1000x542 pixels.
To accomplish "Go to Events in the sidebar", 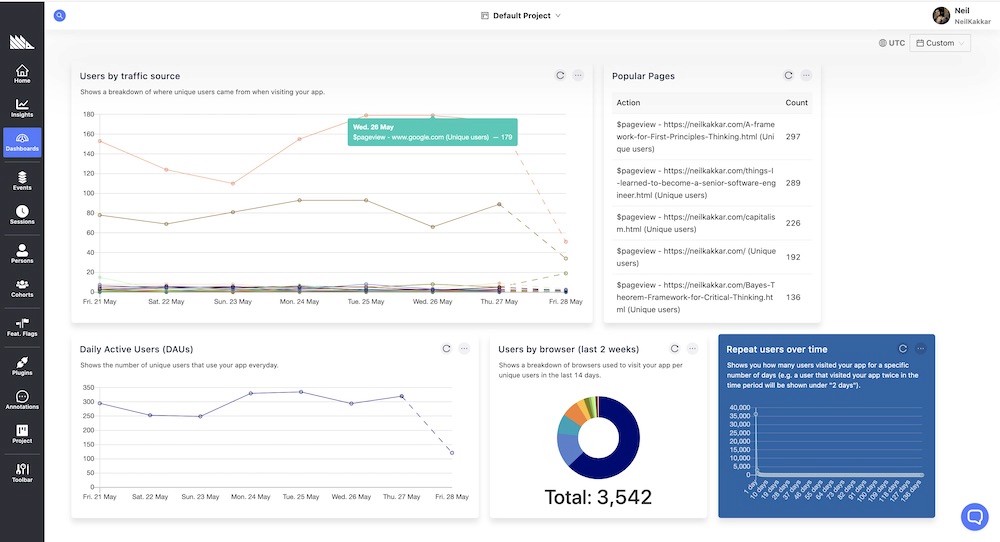I will point(22,180).
